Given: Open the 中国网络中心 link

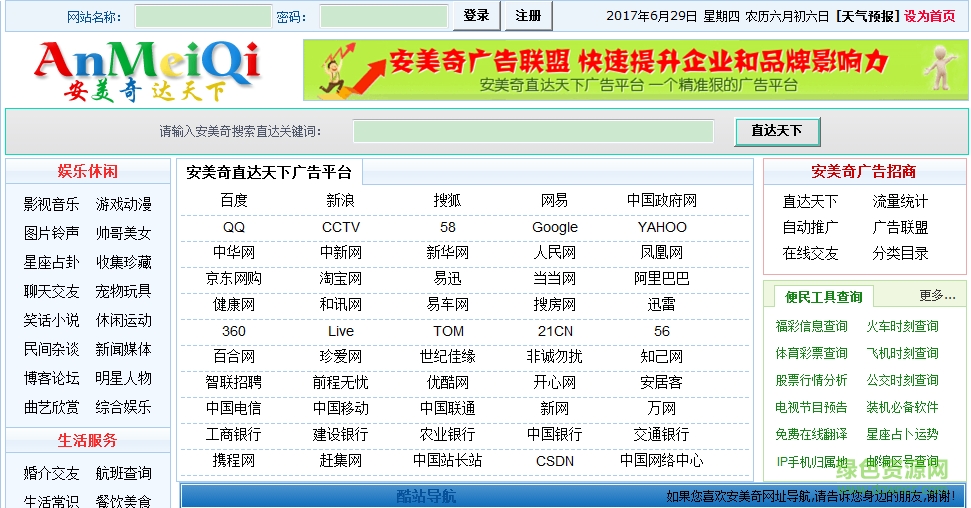Looking at the screenshot, I should [x=662, y=461].
